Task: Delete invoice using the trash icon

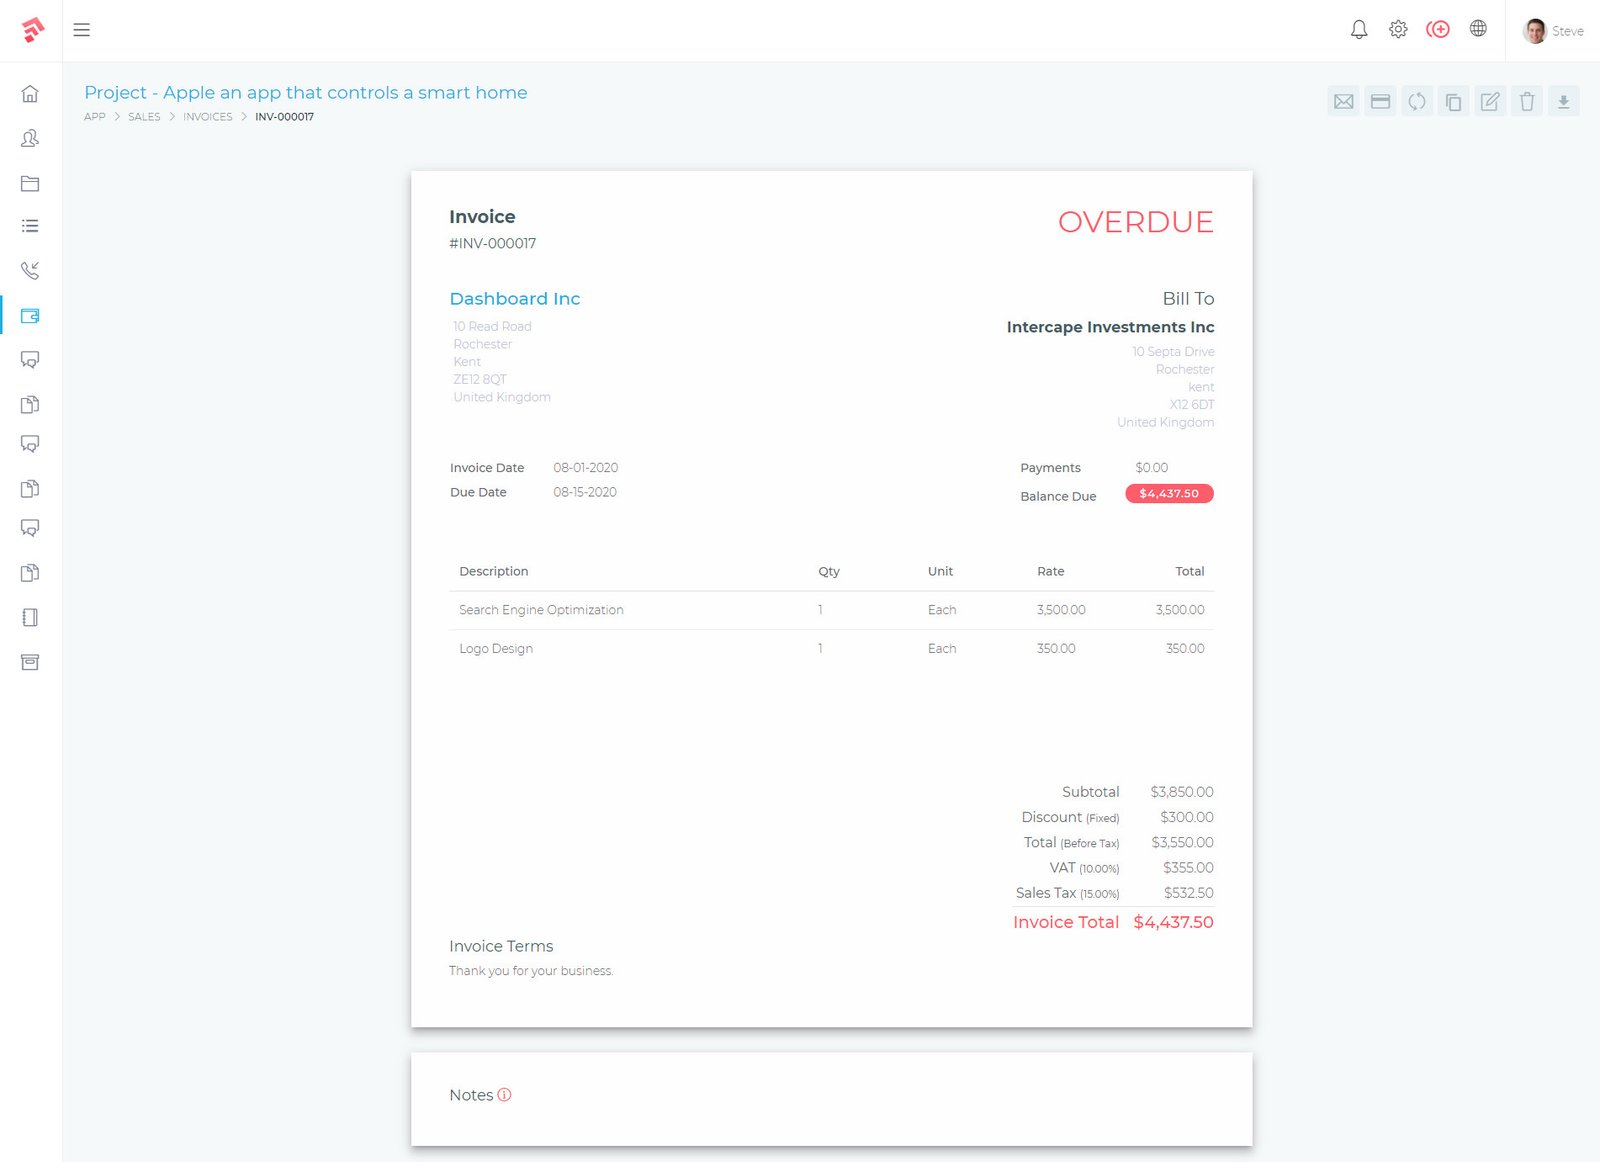Action: (x=1527, y=102)
